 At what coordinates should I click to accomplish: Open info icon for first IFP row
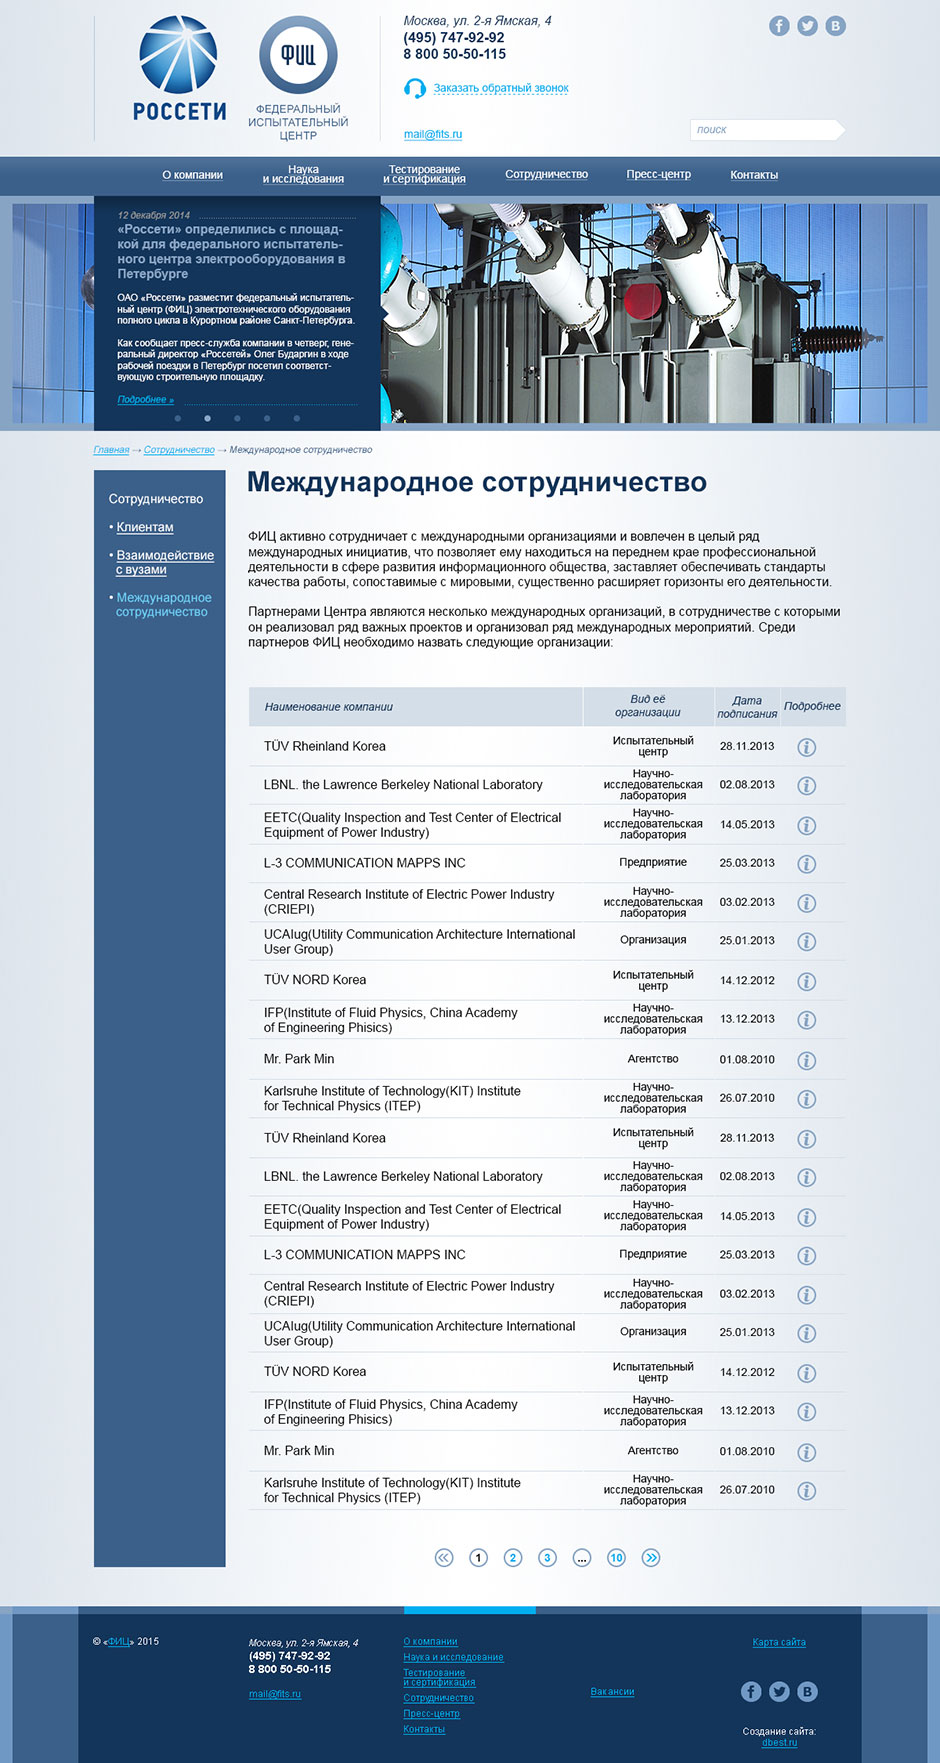(x=806, y=1020)
